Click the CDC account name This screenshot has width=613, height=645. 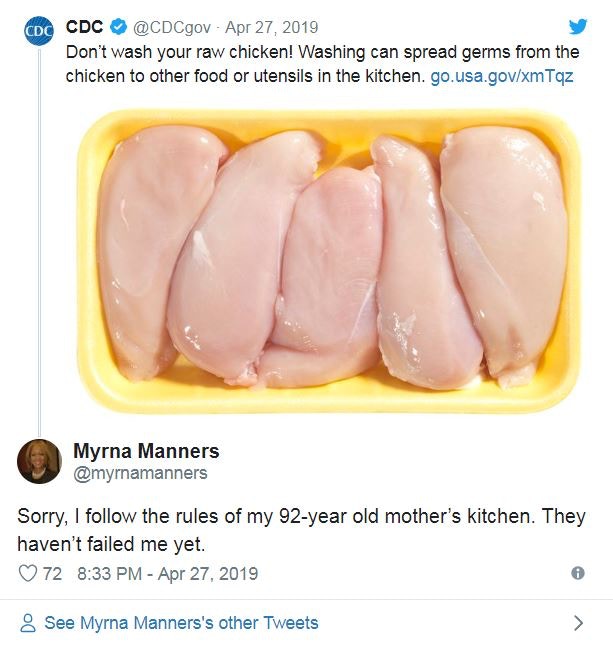(x=84, y=27)
